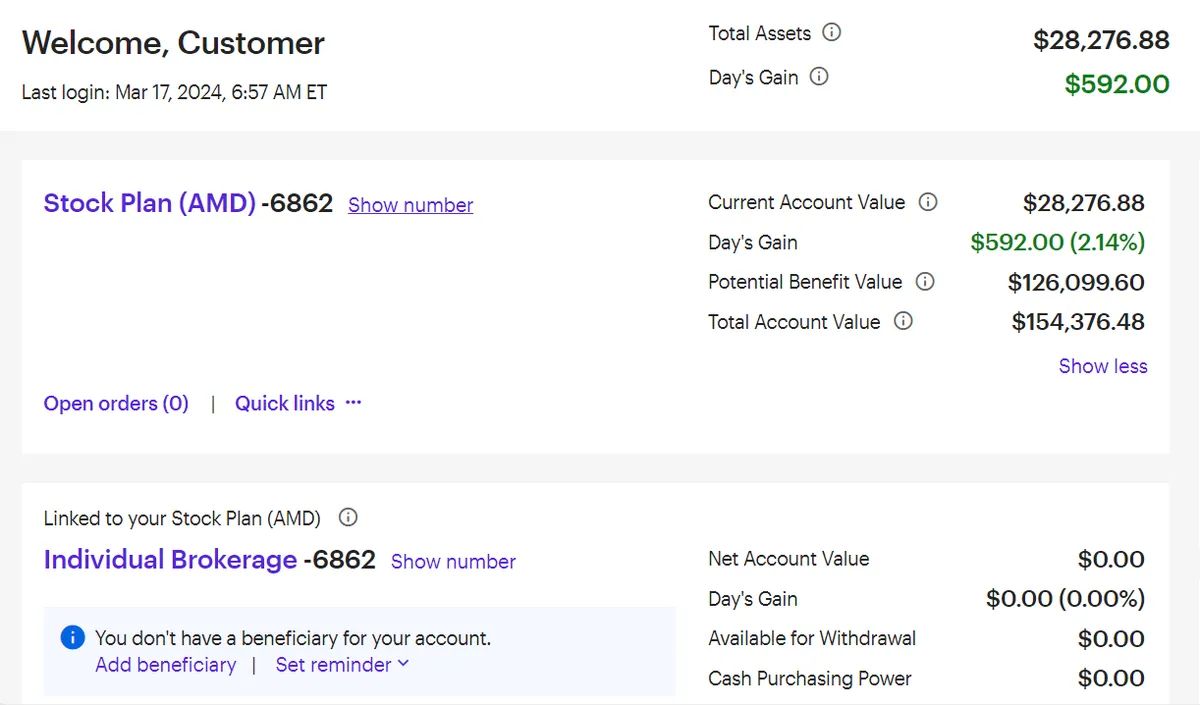The image size is (1200, 705).
Task: Click the info icon beside Total Assets
Action: (831, 33)
